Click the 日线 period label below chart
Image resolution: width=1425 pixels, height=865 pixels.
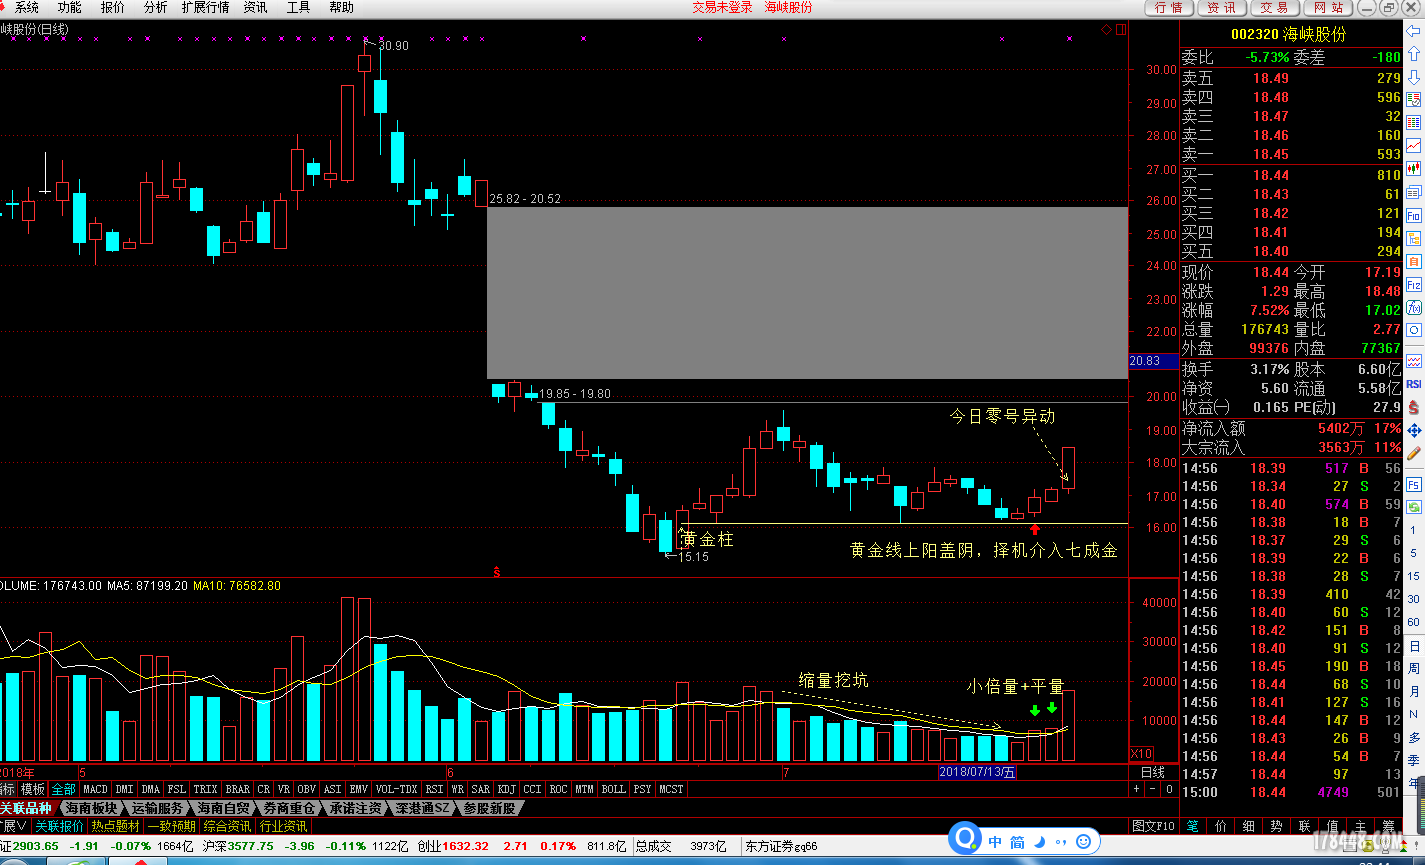(x=1152, y=772)
